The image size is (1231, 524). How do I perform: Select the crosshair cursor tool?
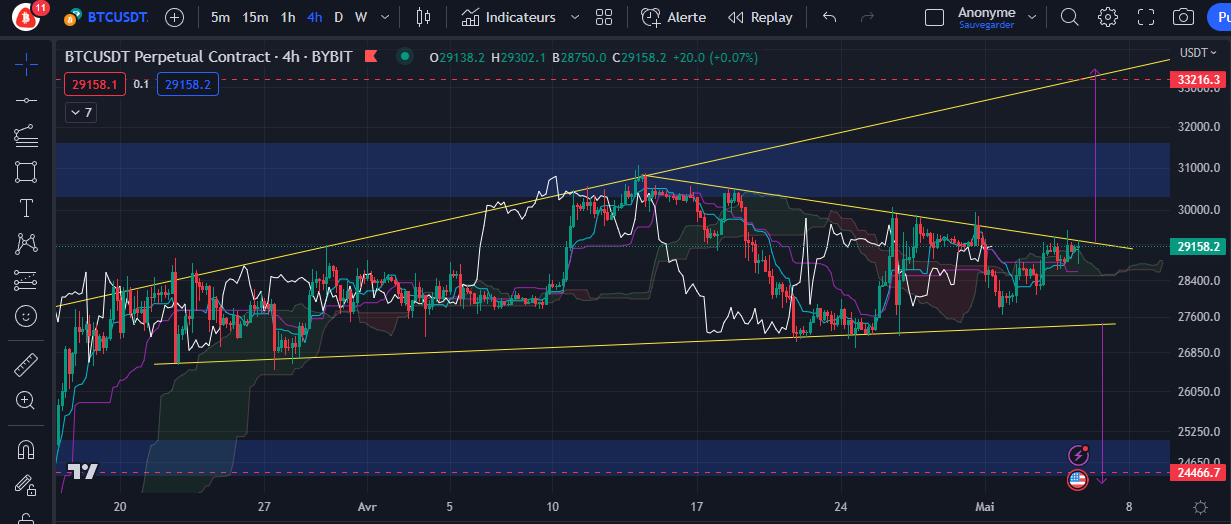(x=27, y=63)
